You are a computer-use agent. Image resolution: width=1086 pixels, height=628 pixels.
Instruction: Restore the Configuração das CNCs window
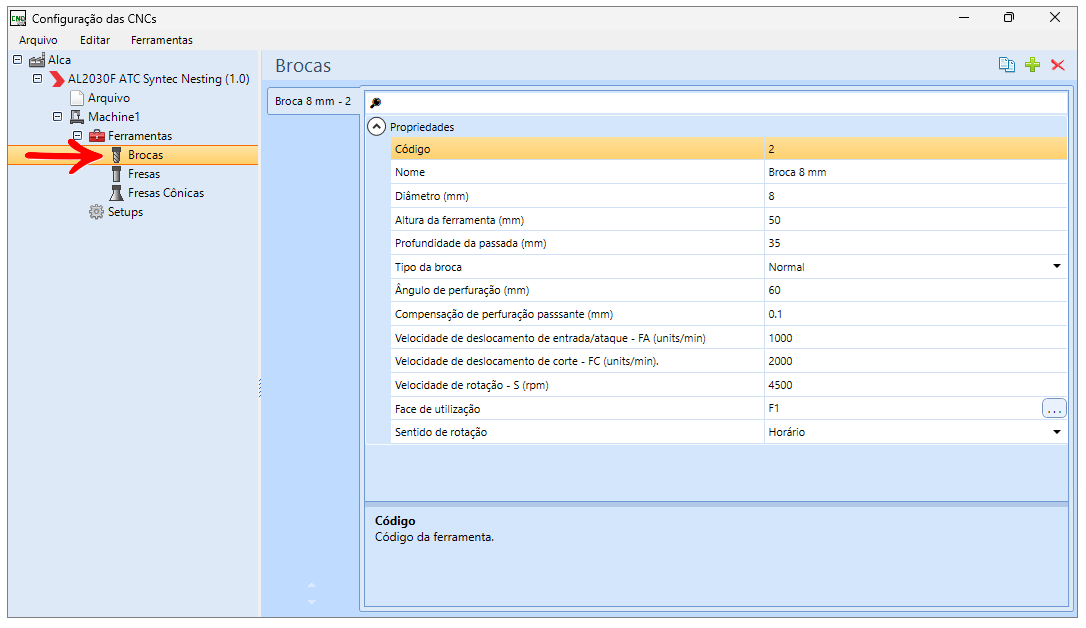(1008, 18)
